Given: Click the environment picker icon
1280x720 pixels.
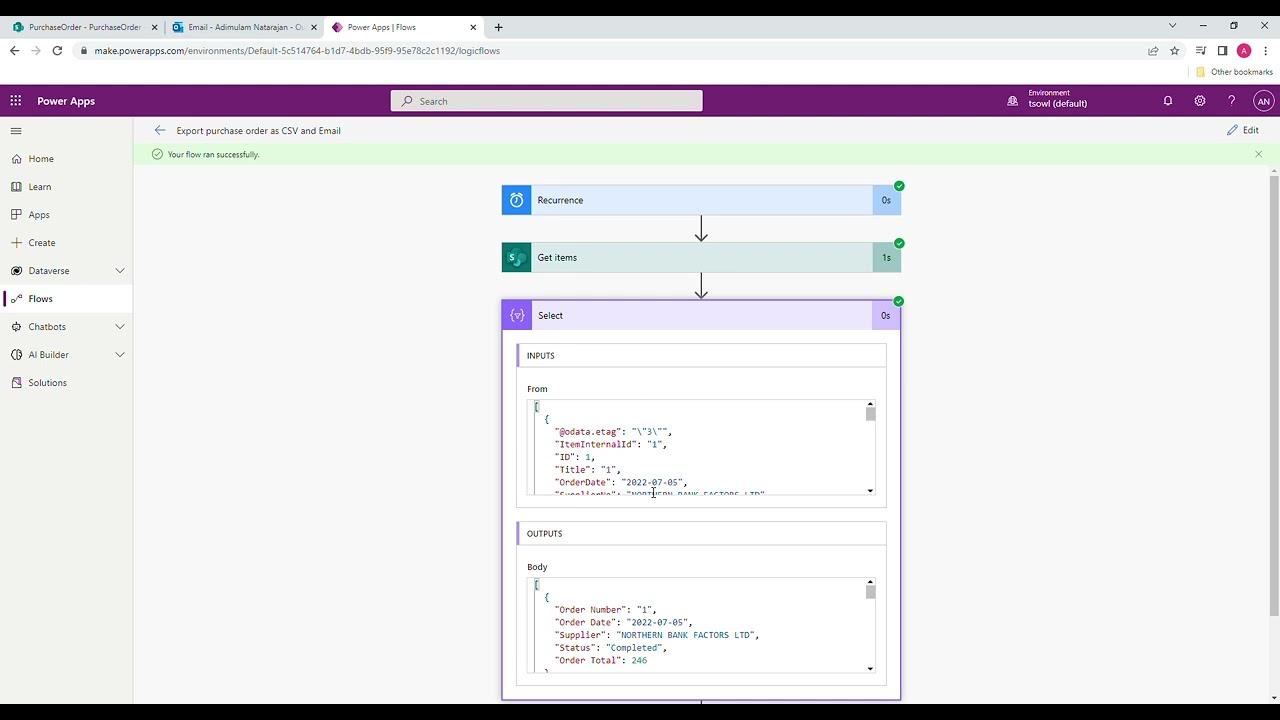Looking at the screenshot, I should 1012,101.
